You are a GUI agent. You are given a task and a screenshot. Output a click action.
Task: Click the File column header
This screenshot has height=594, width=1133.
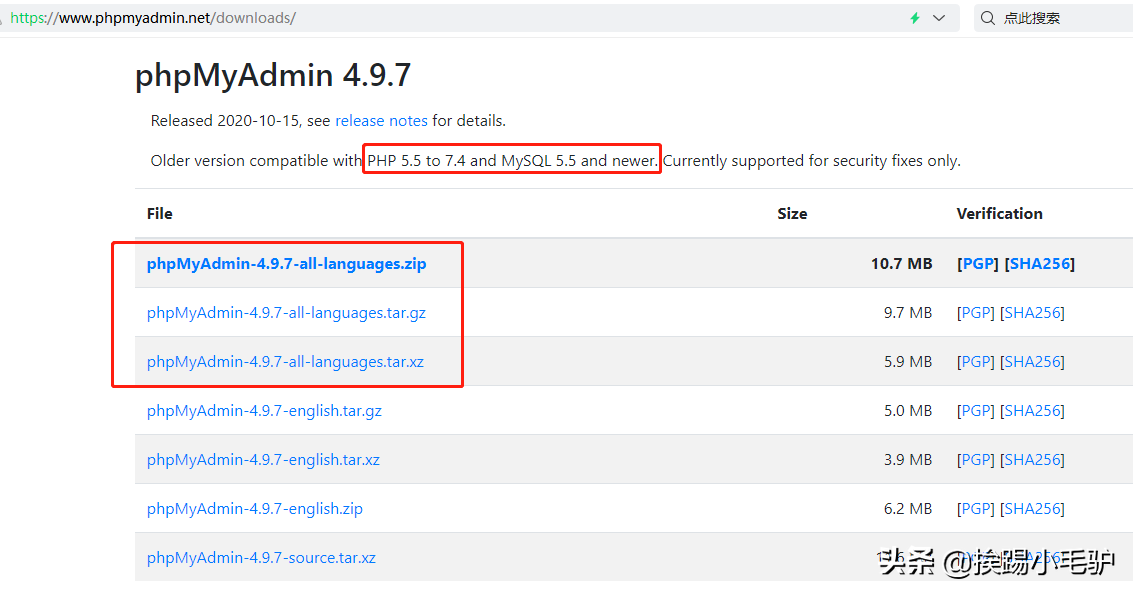(160, 214)
